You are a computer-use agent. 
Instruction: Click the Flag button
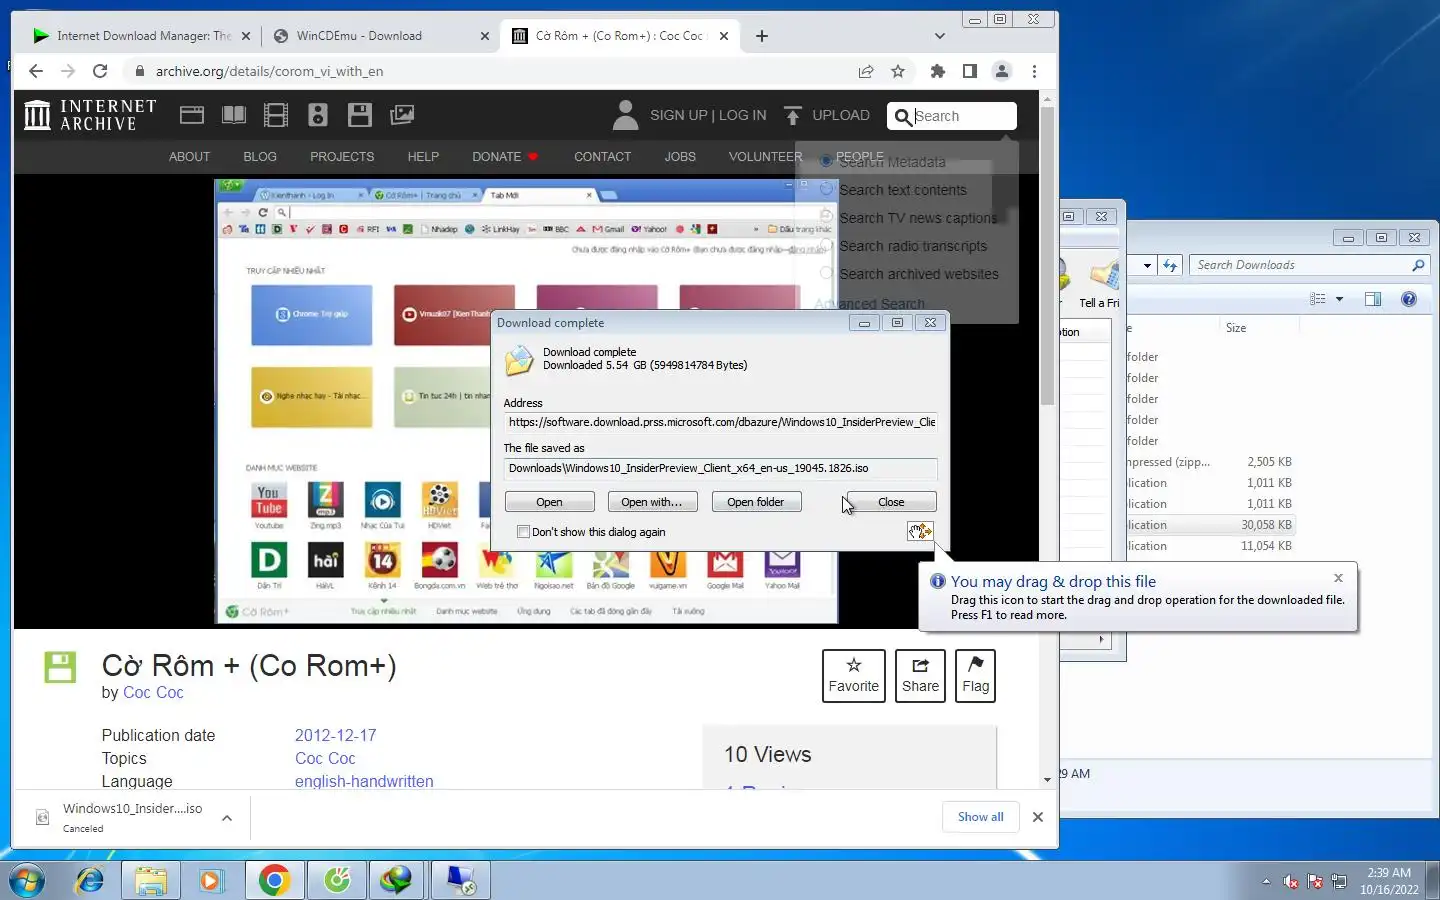tap(975, 676)
